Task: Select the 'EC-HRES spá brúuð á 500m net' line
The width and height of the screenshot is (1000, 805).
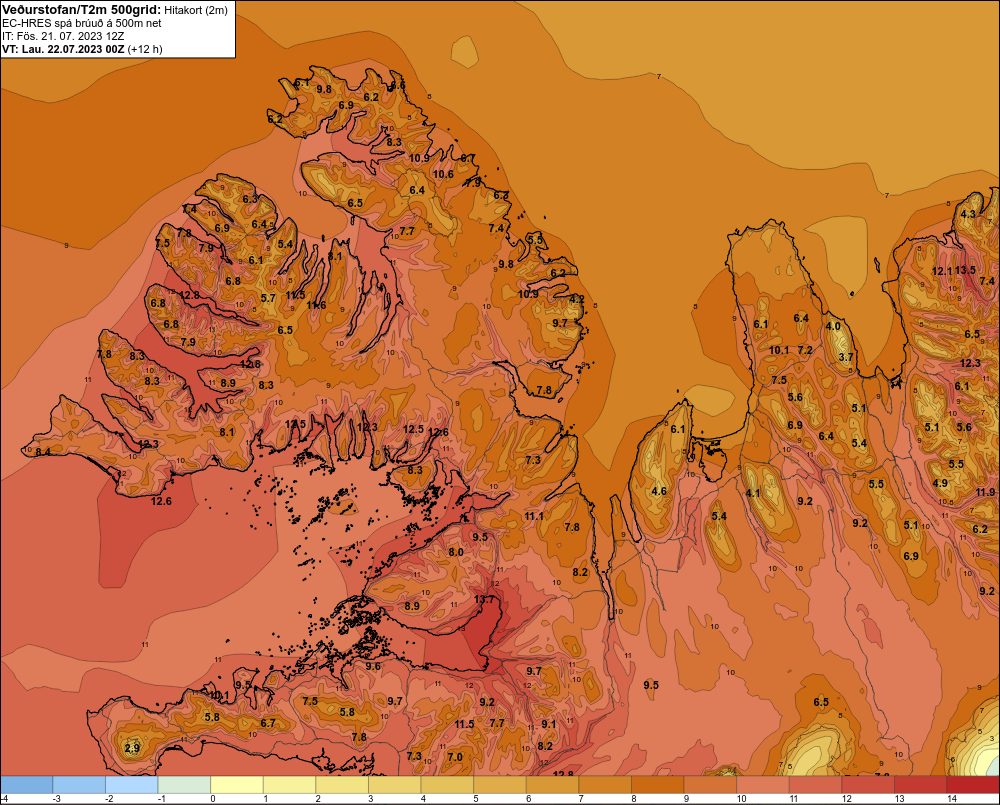Action: click(x=82, y=23)
